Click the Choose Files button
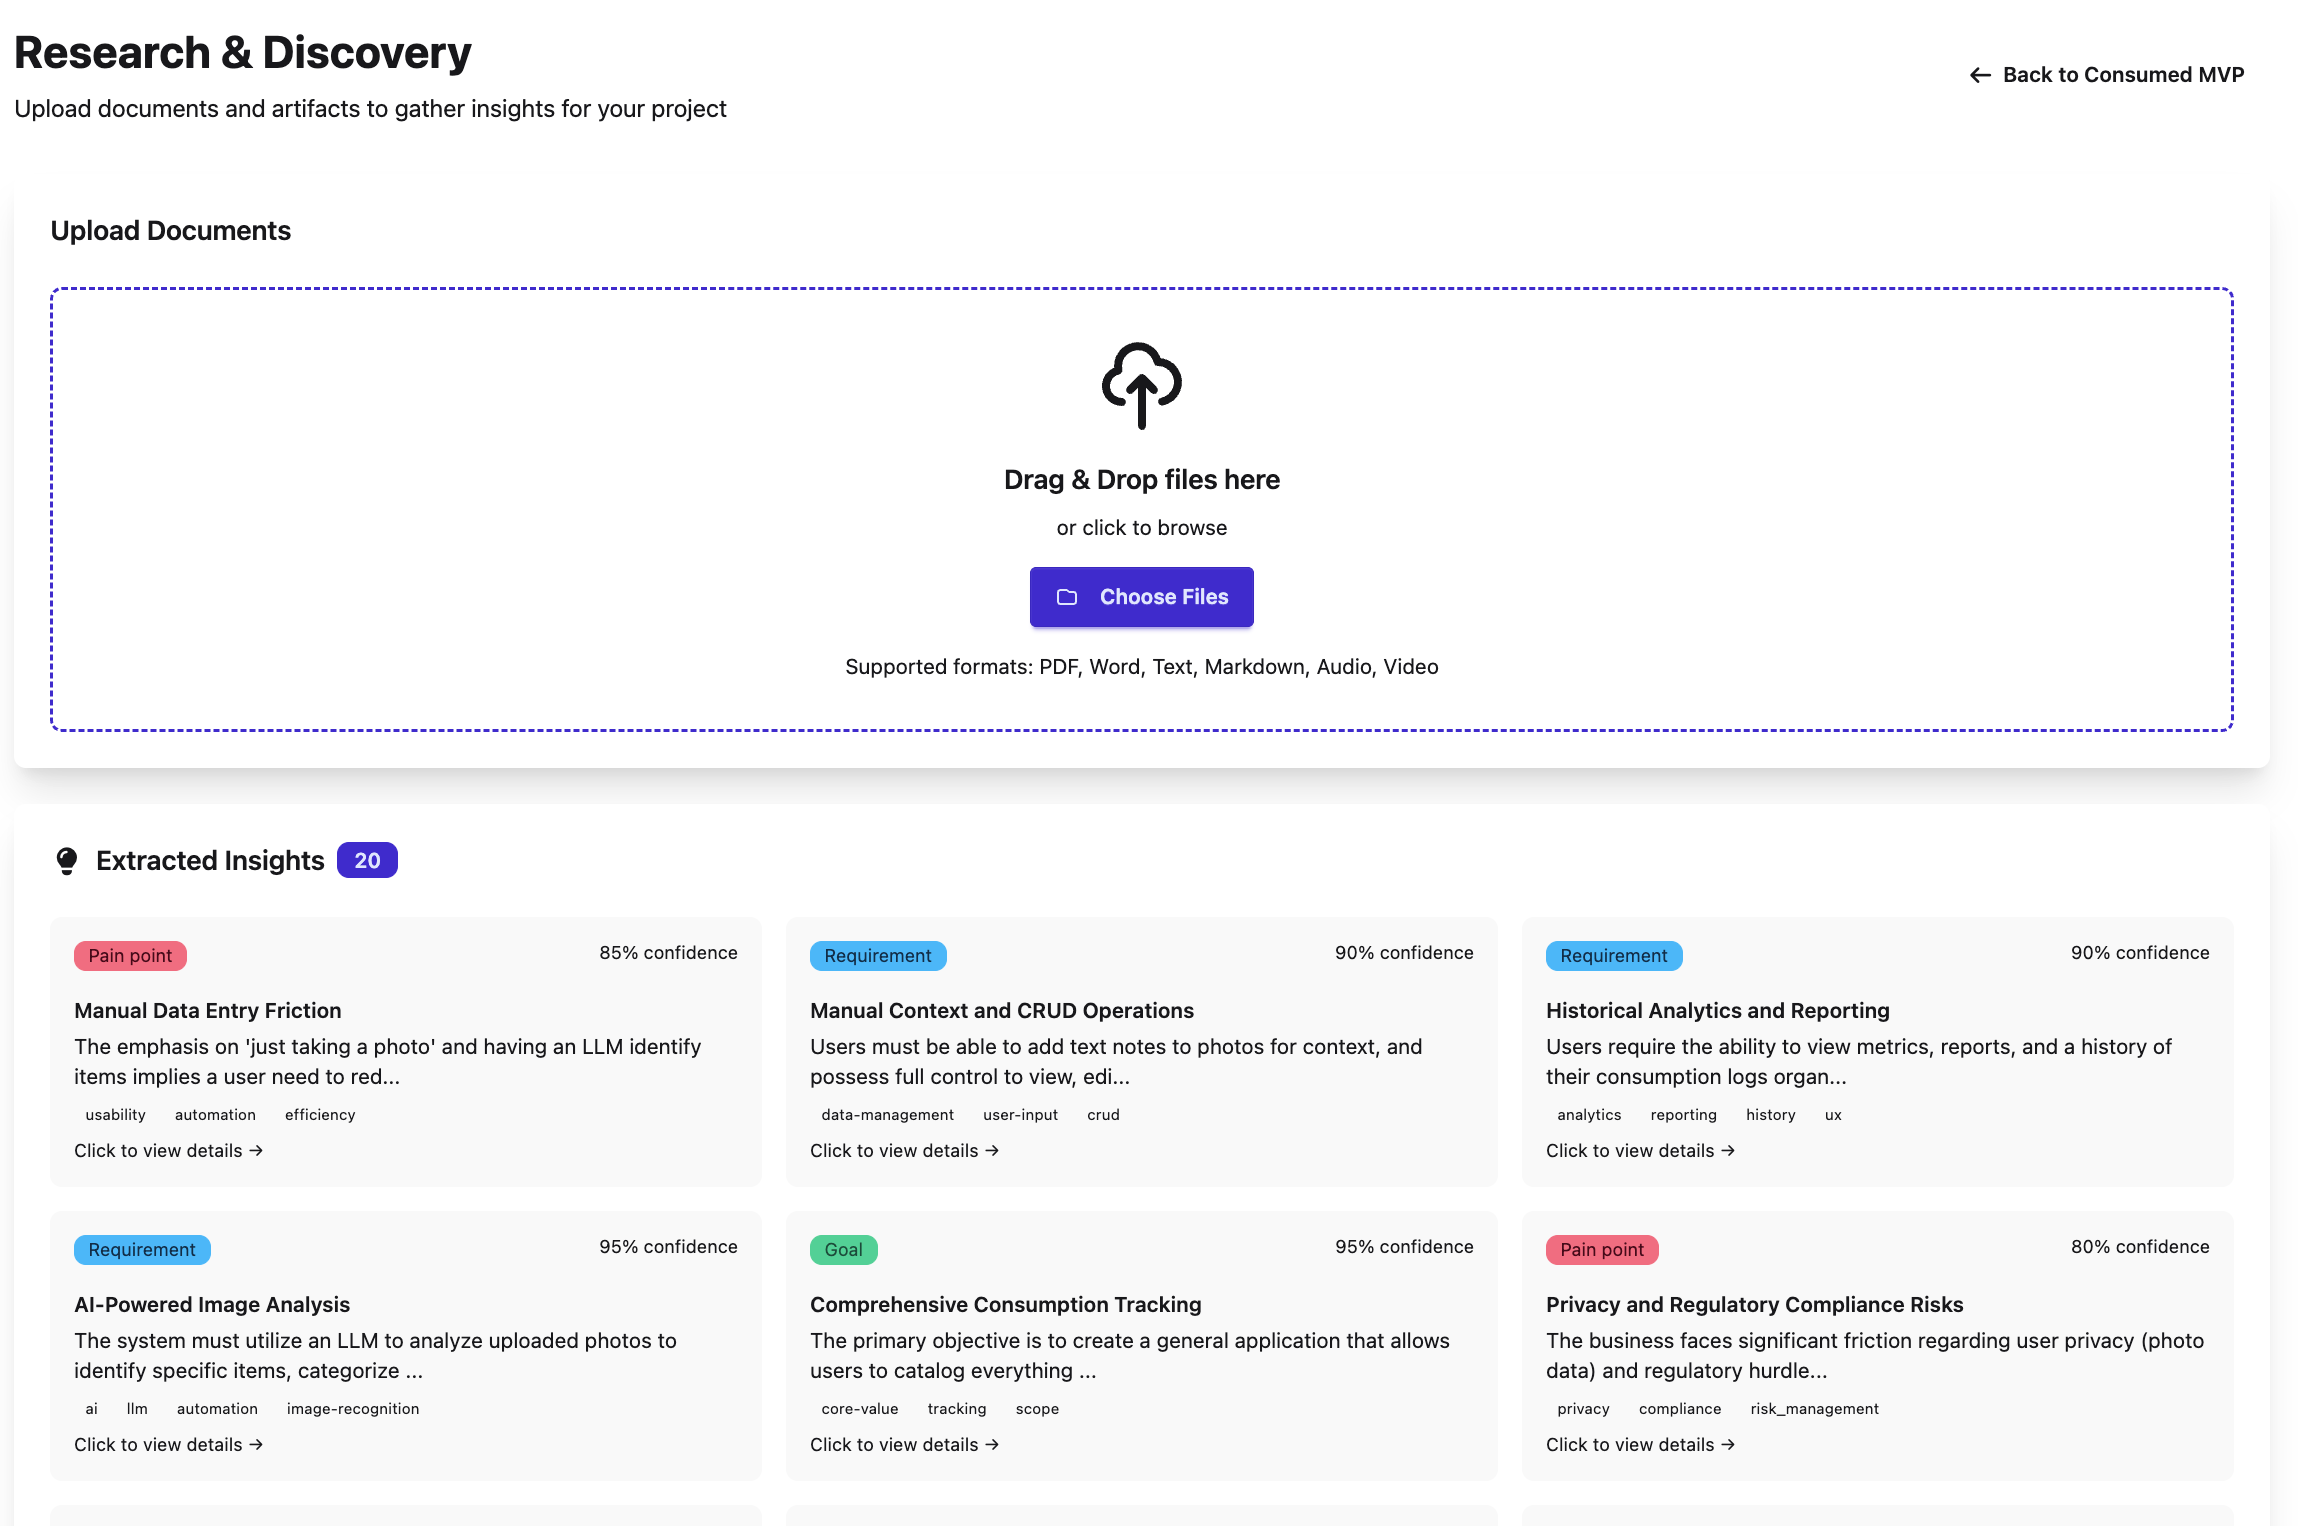Image resolution: width=2298 pixels, height=1526 pixels. (1141, 597)
